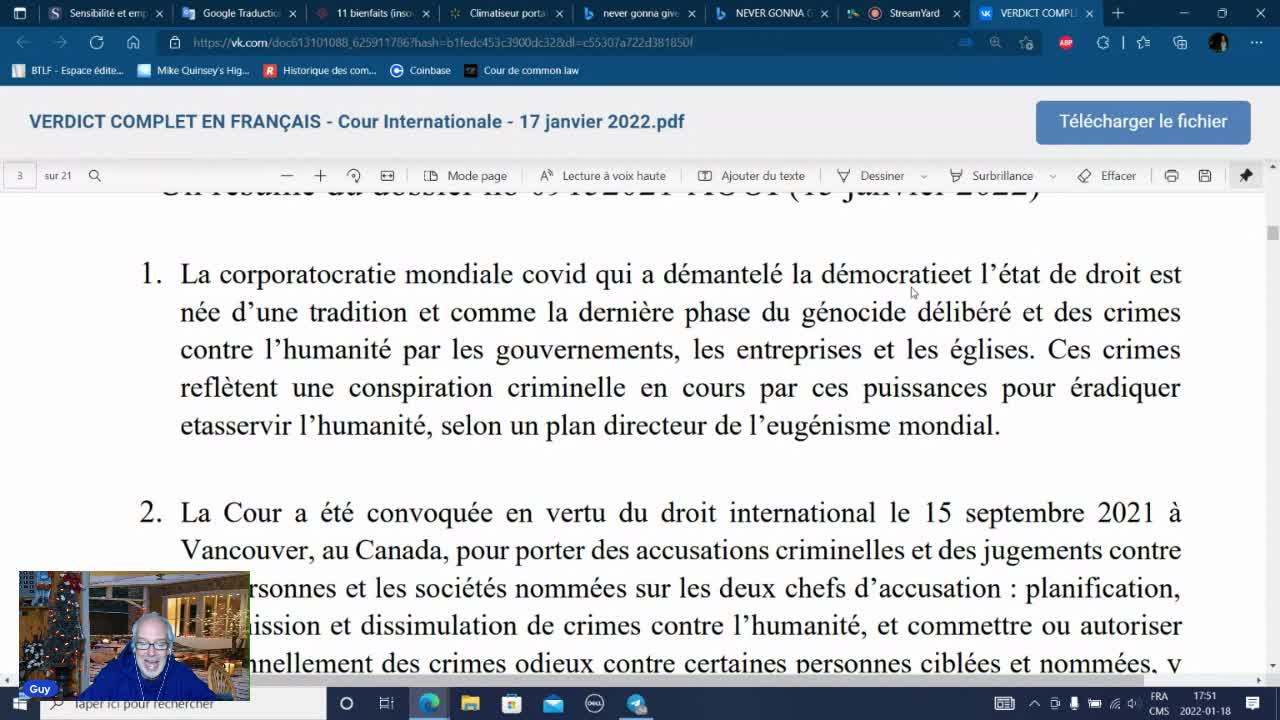1280x720 pixels.
Task: Open notification center in taskbar
Action: click(x=1252, y=704)
